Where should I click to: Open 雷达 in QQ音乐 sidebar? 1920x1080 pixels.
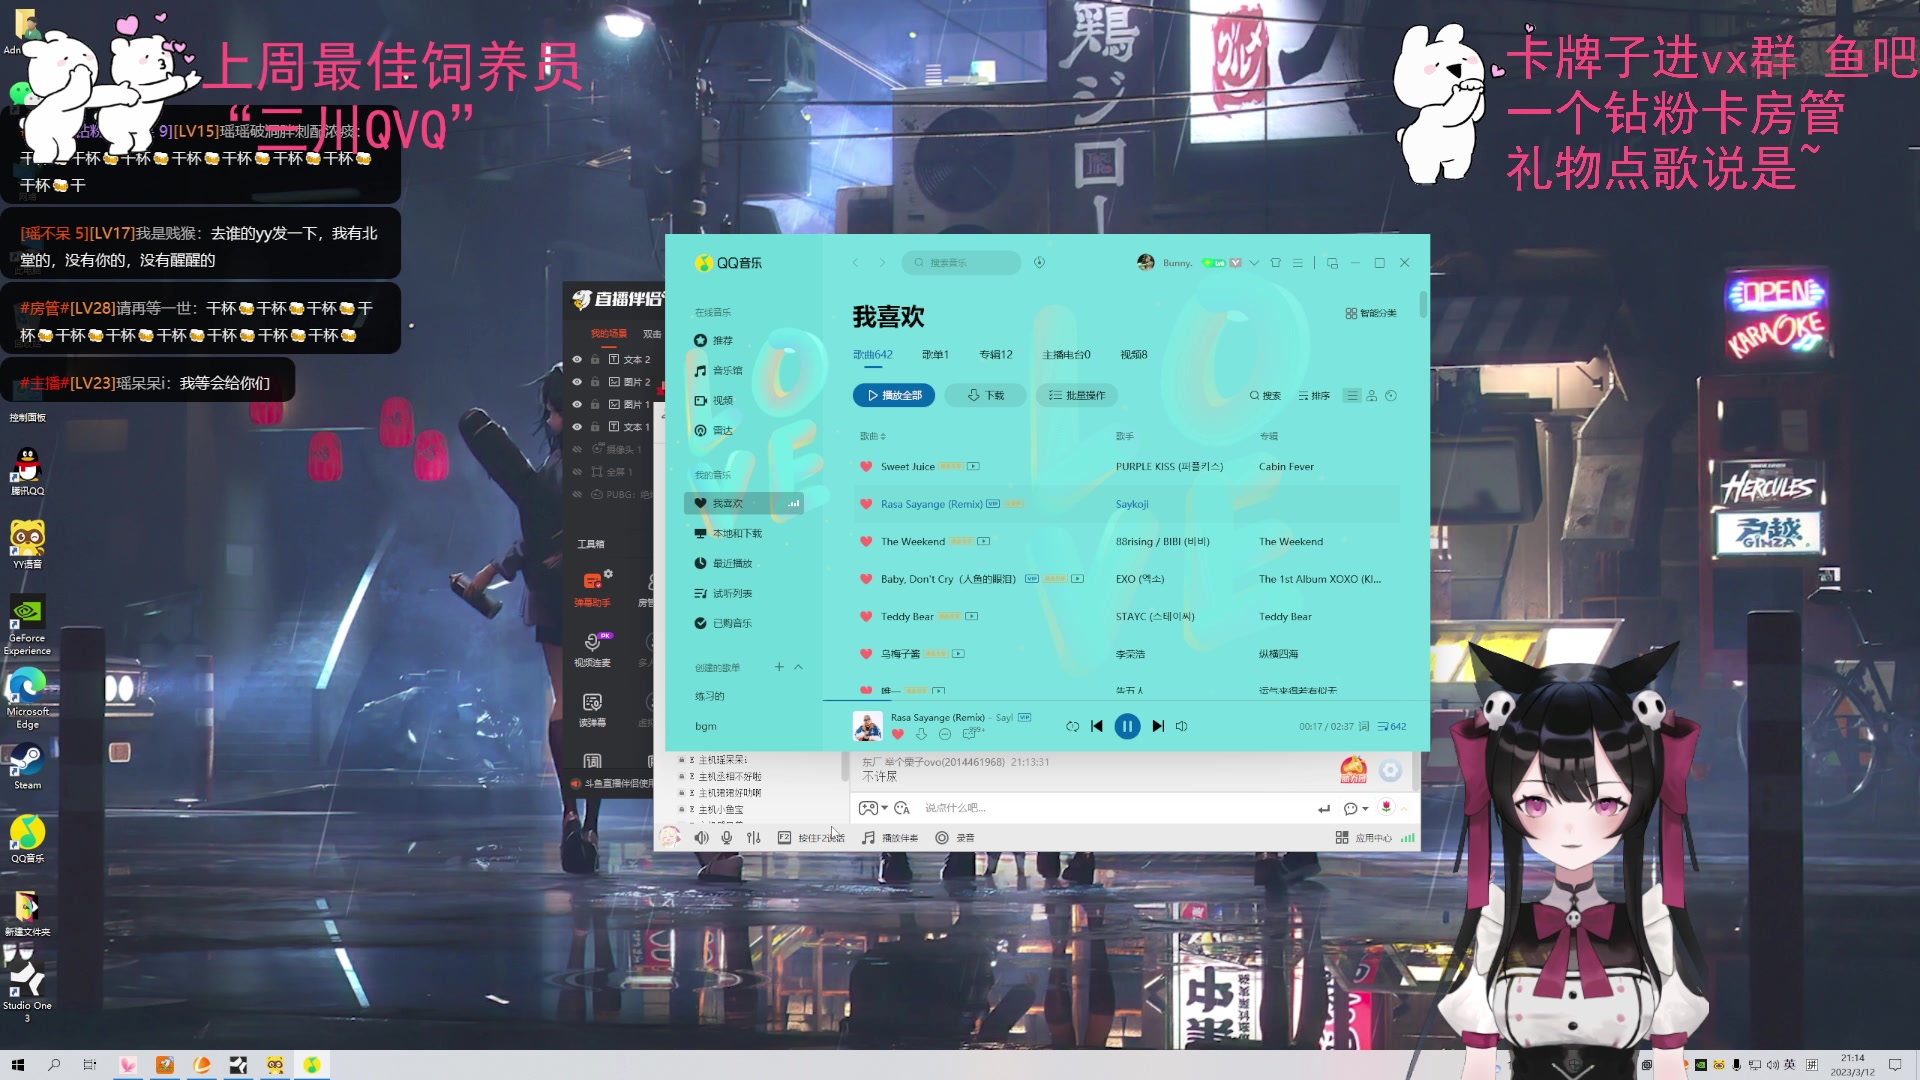point(714,431)
